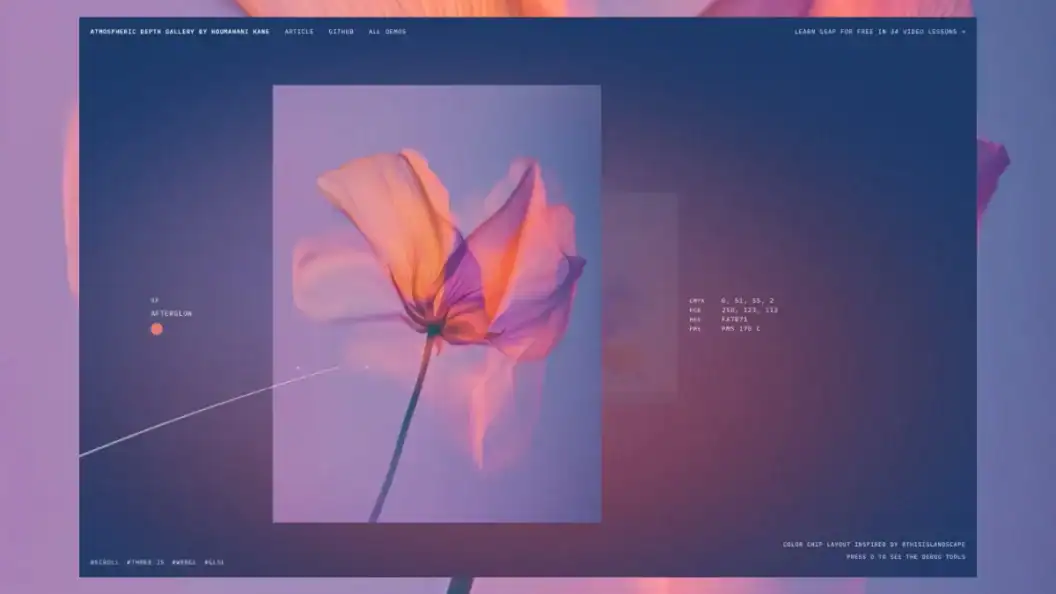The width and height of the screenshot is (1056, 594).
Task: Browse the ALL DEMOS section
Action: (387, 31)
